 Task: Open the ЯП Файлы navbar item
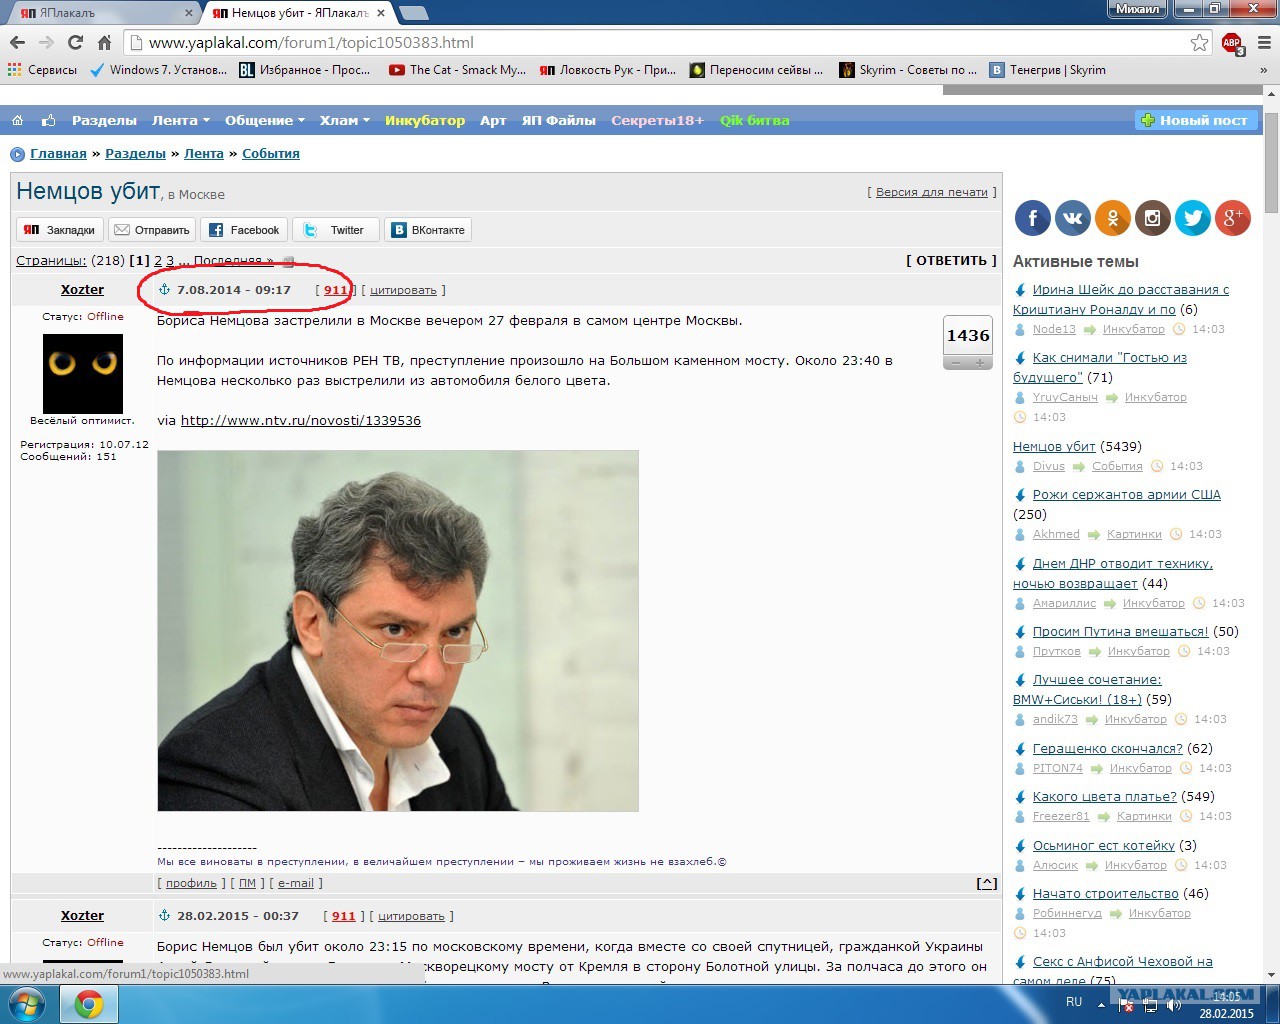point(559,120)
